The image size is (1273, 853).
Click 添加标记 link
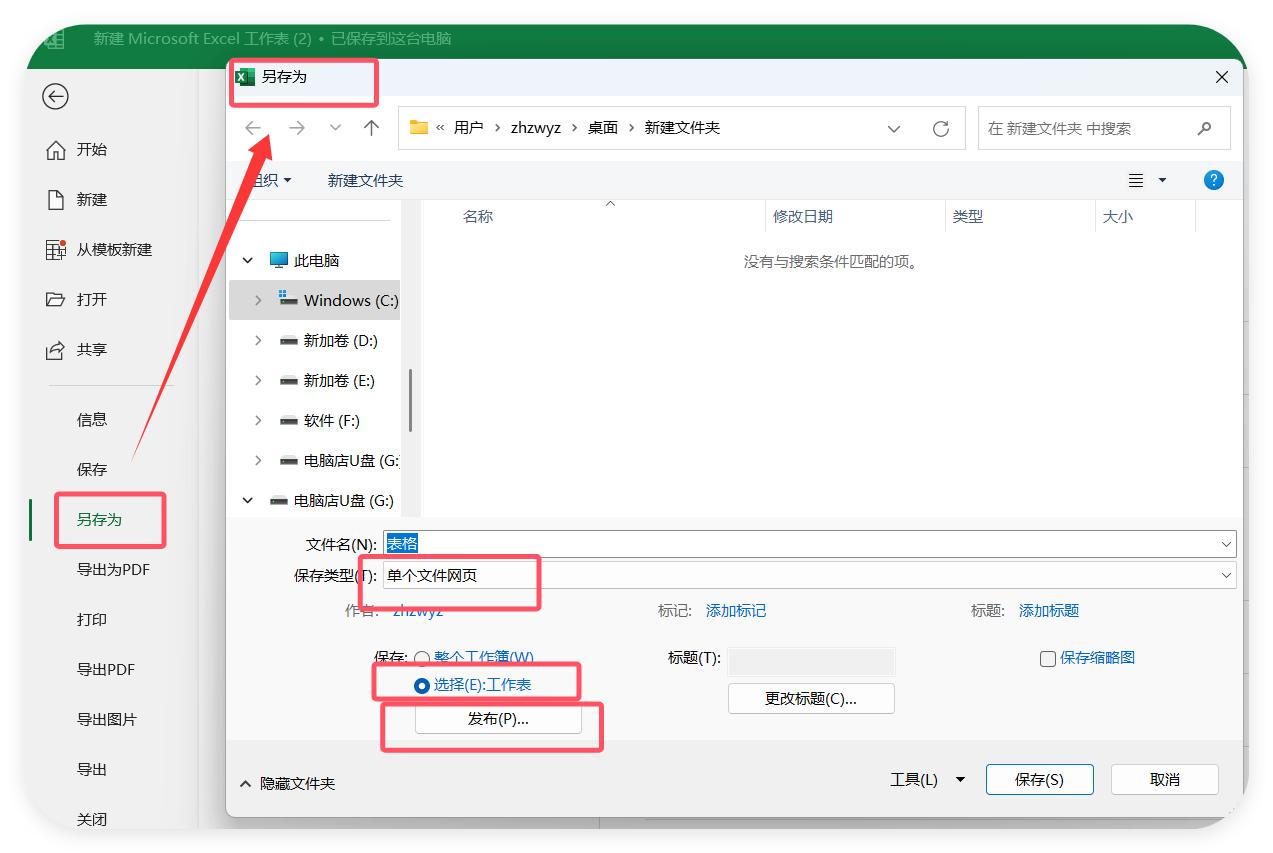pyautogui.click(x=736, y=611)
